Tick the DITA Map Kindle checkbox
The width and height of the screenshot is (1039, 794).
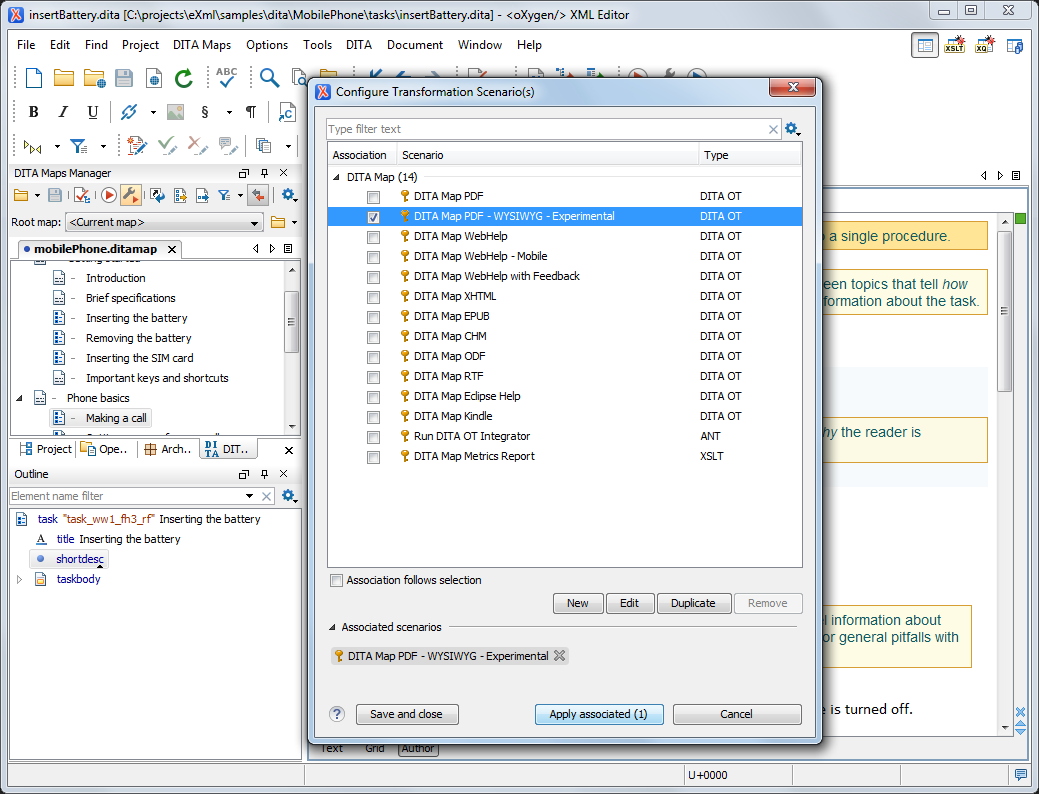point(374,417)
